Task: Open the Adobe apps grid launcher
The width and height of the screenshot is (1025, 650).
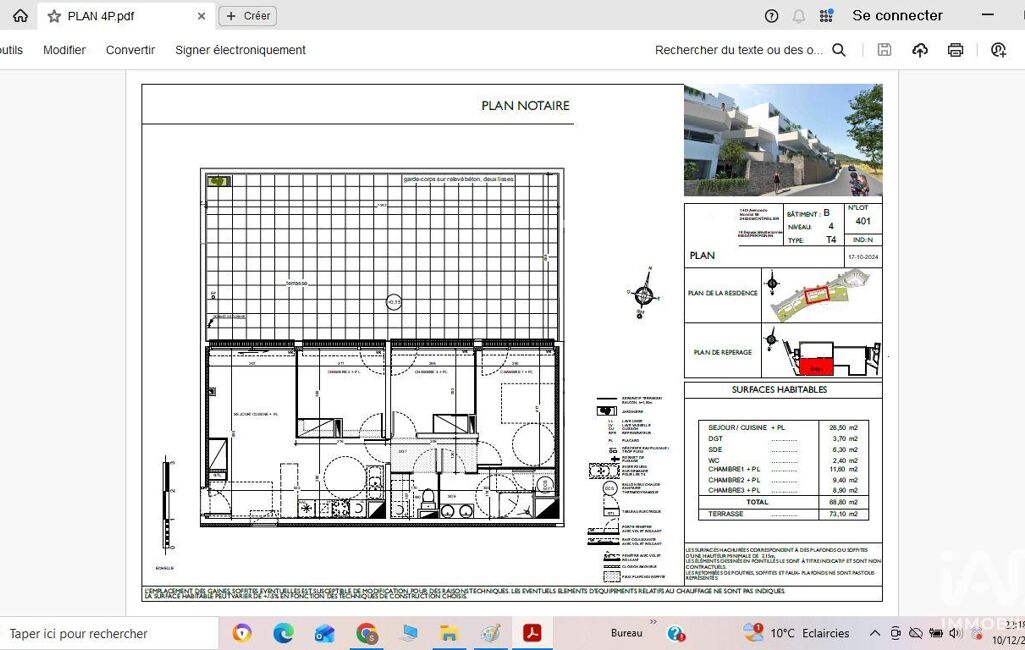Action: coord(826,16)
